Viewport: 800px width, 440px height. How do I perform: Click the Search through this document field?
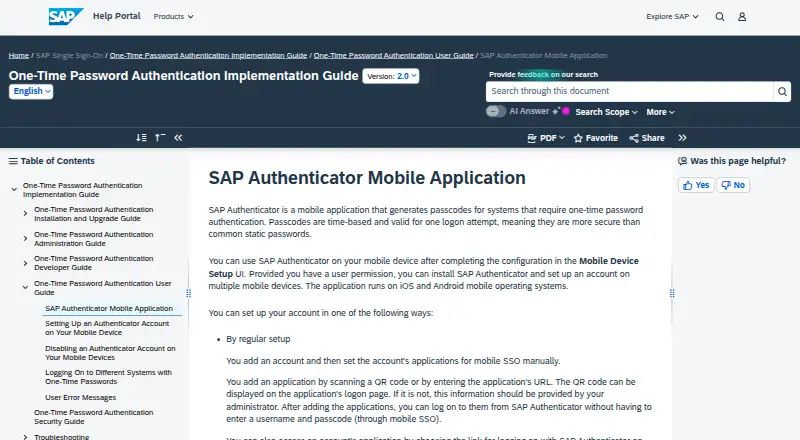(x=630, y=92)
